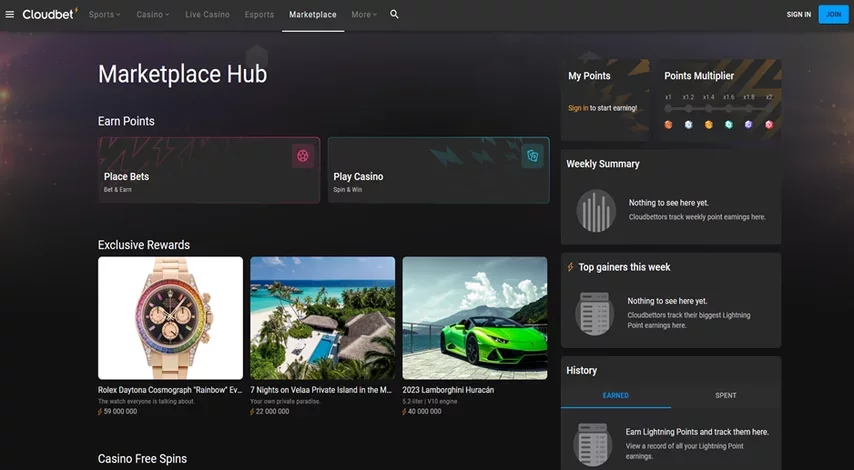The width and height of the screenshot is (854, 470).
Task: Click the Exclusive Rewards heading
Action: click(144, 245)
